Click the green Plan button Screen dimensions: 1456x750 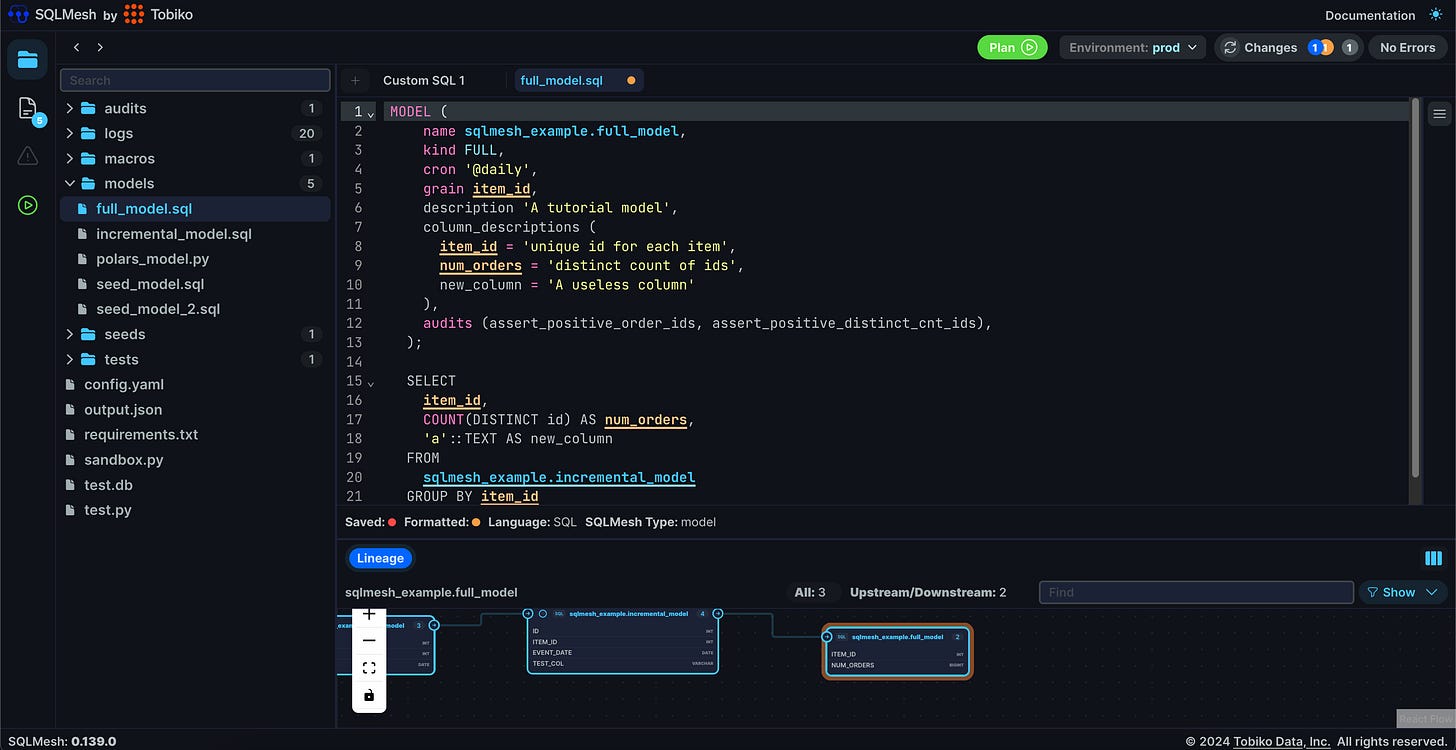[x=1012, y=47]
